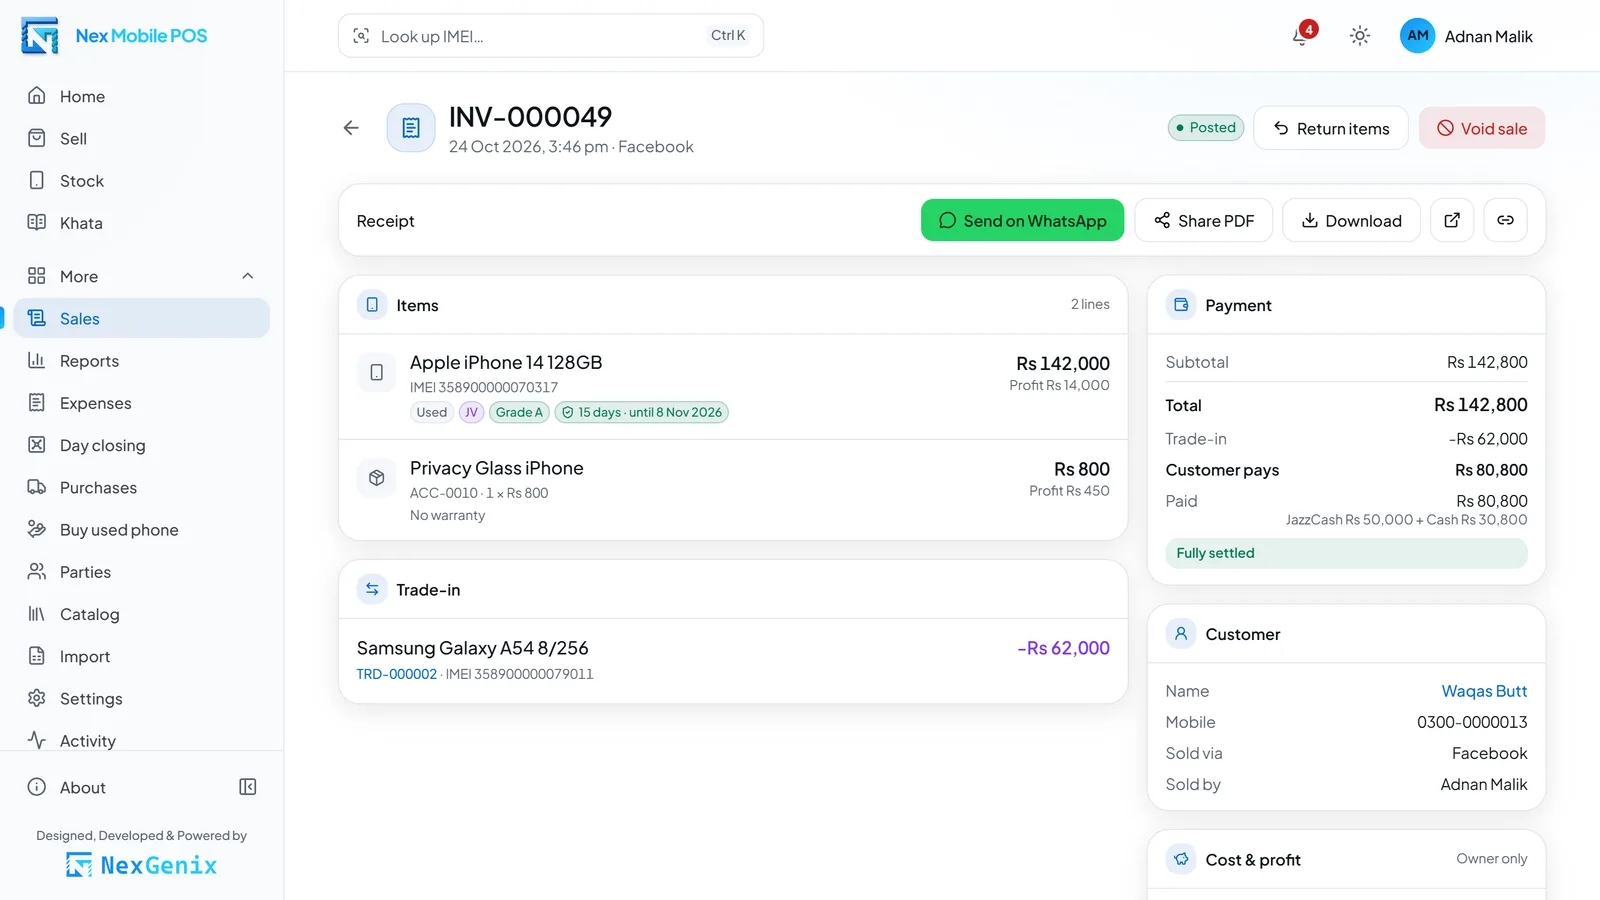The width and height of the screenshot is (1600, 900).
Task: Click the Reports chart icon in sidebar
Action: 37,360
